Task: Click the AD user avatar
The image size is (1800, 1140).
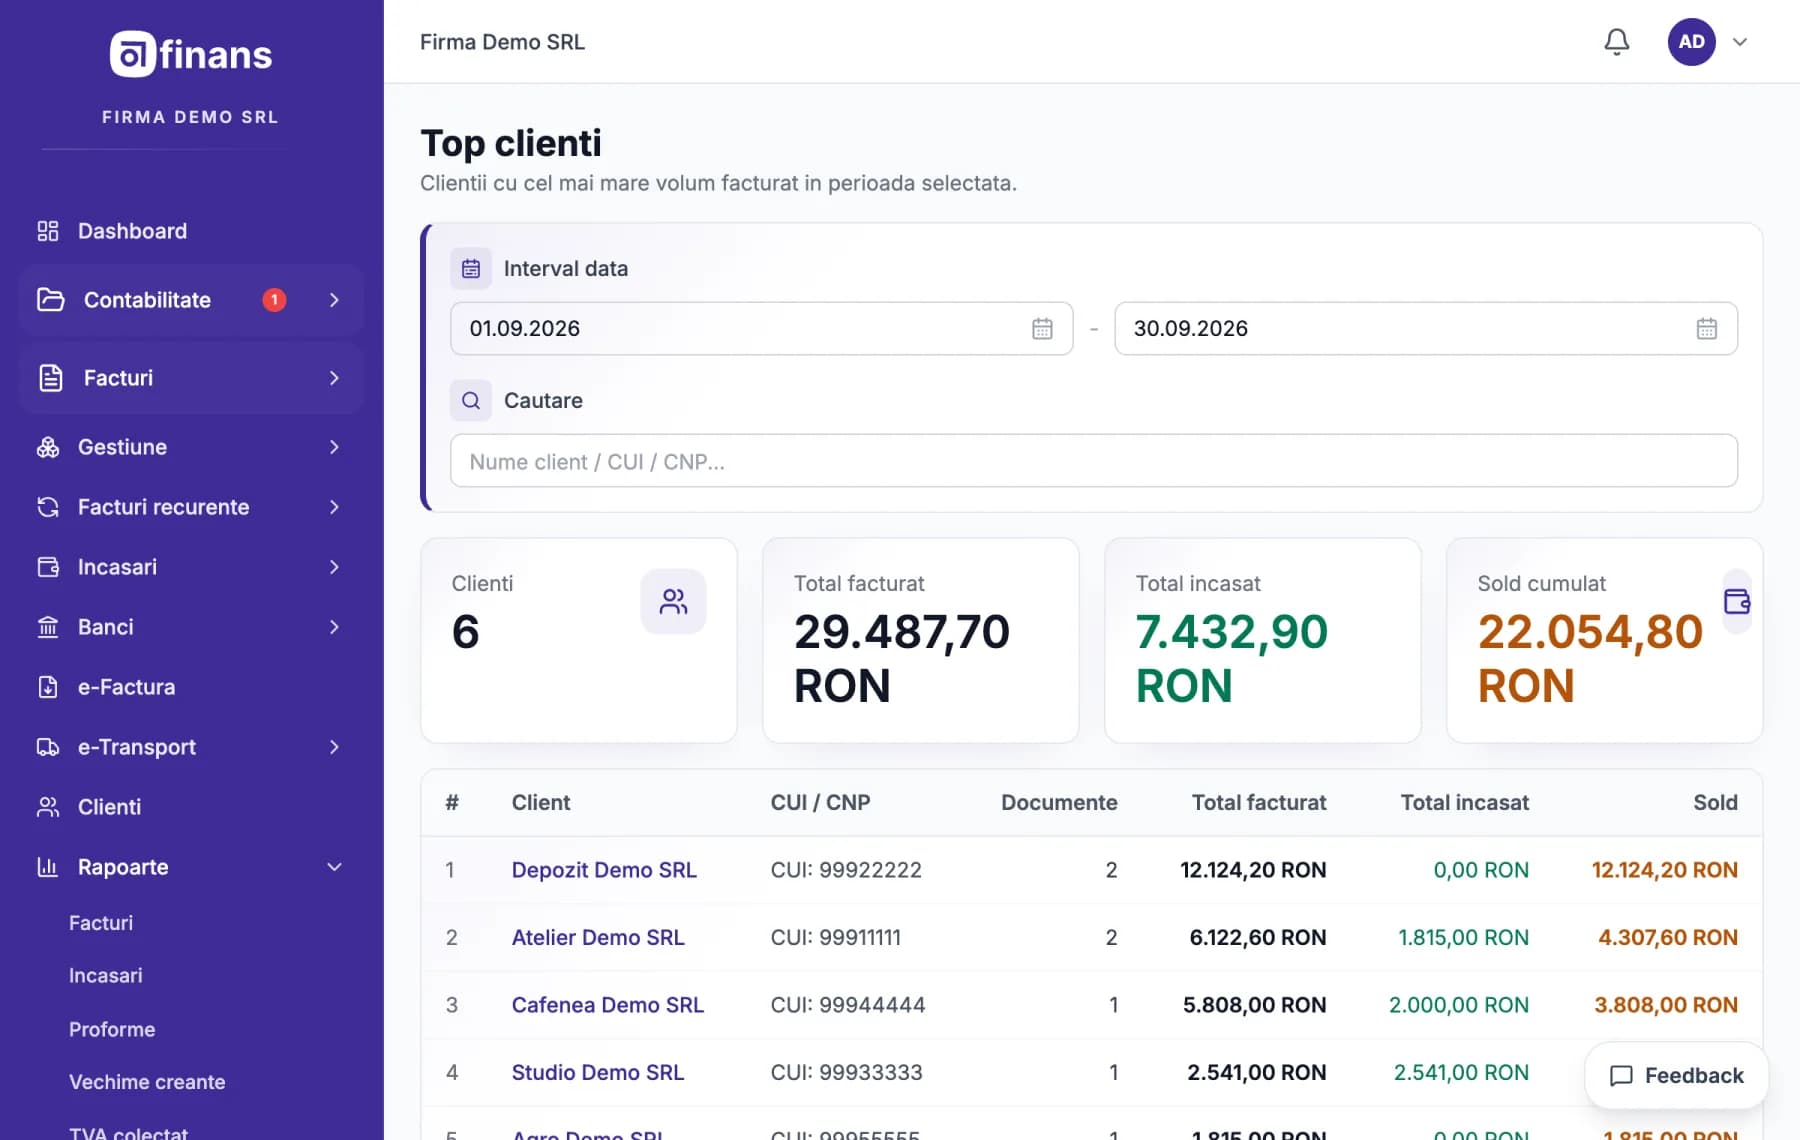Action: [1691, 42]
